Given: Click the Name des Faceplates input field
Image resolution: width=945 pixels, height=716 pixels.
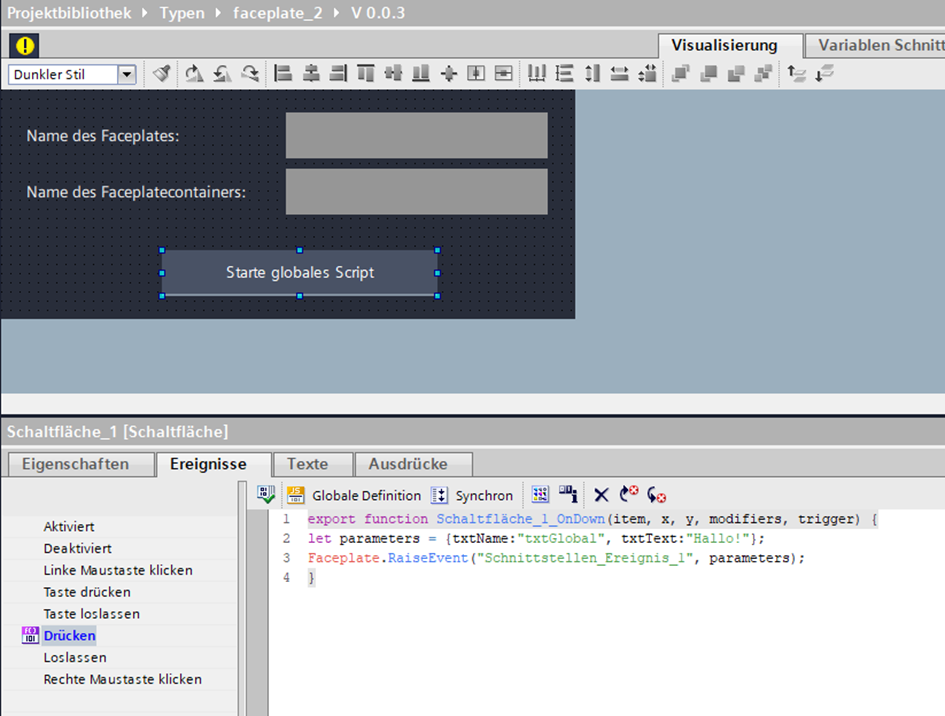Looking at the screenshot, I should (416, 135).
